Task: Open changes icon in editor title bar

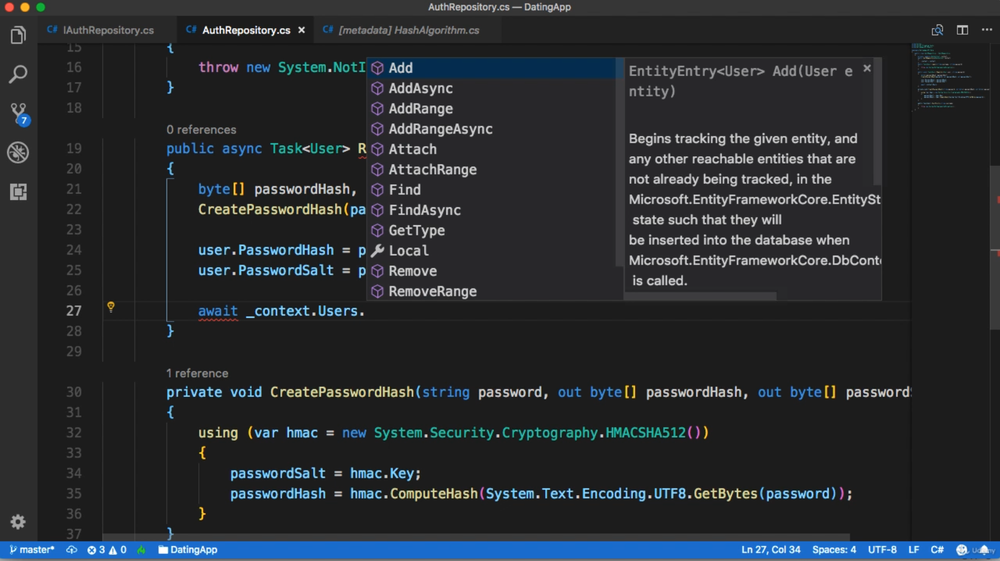Action: tap(937, 30)
